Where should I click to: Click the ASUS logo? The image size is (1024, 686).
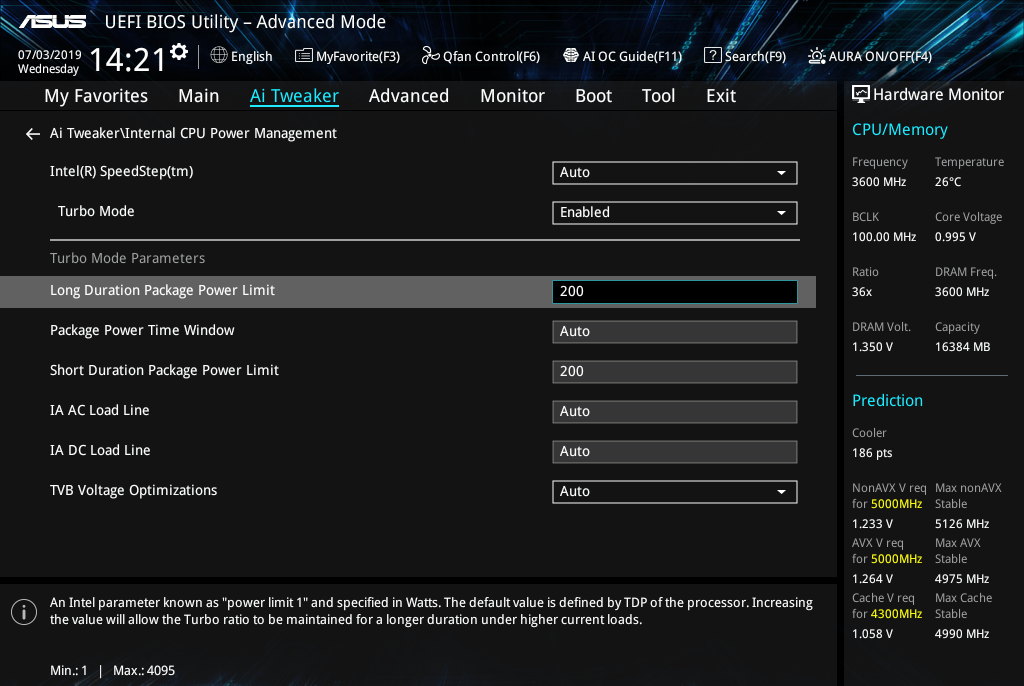[52, 22]
